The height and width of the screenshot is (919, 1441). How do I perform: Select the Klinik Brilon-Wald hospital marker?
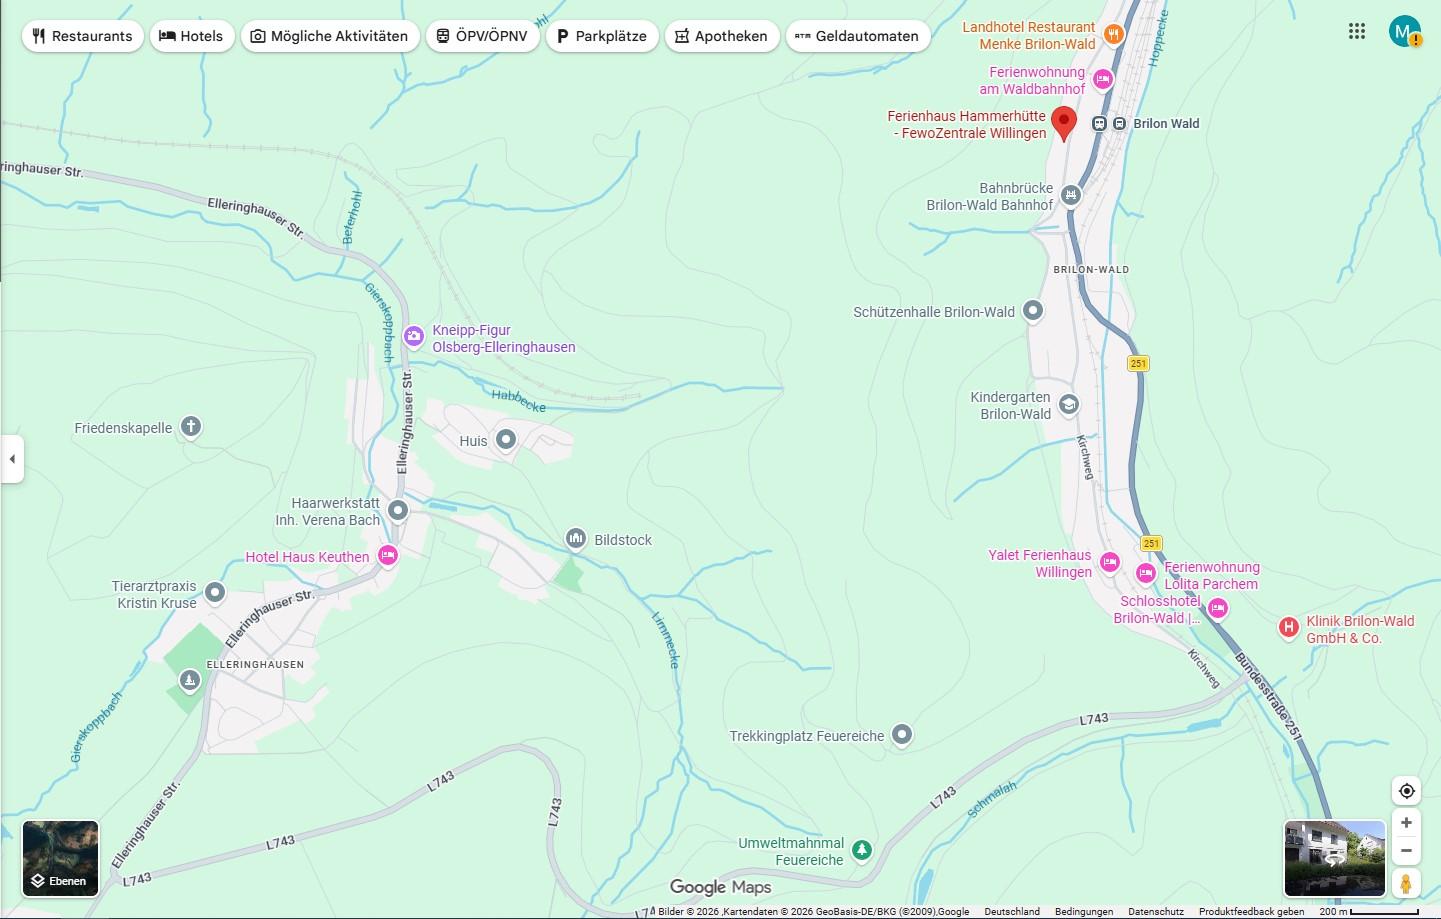point(1289,628)
